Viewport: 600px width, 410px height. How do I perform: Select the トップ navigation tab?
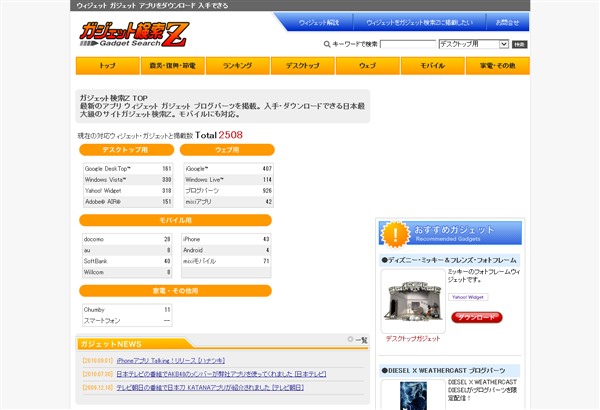pos(108,66)
